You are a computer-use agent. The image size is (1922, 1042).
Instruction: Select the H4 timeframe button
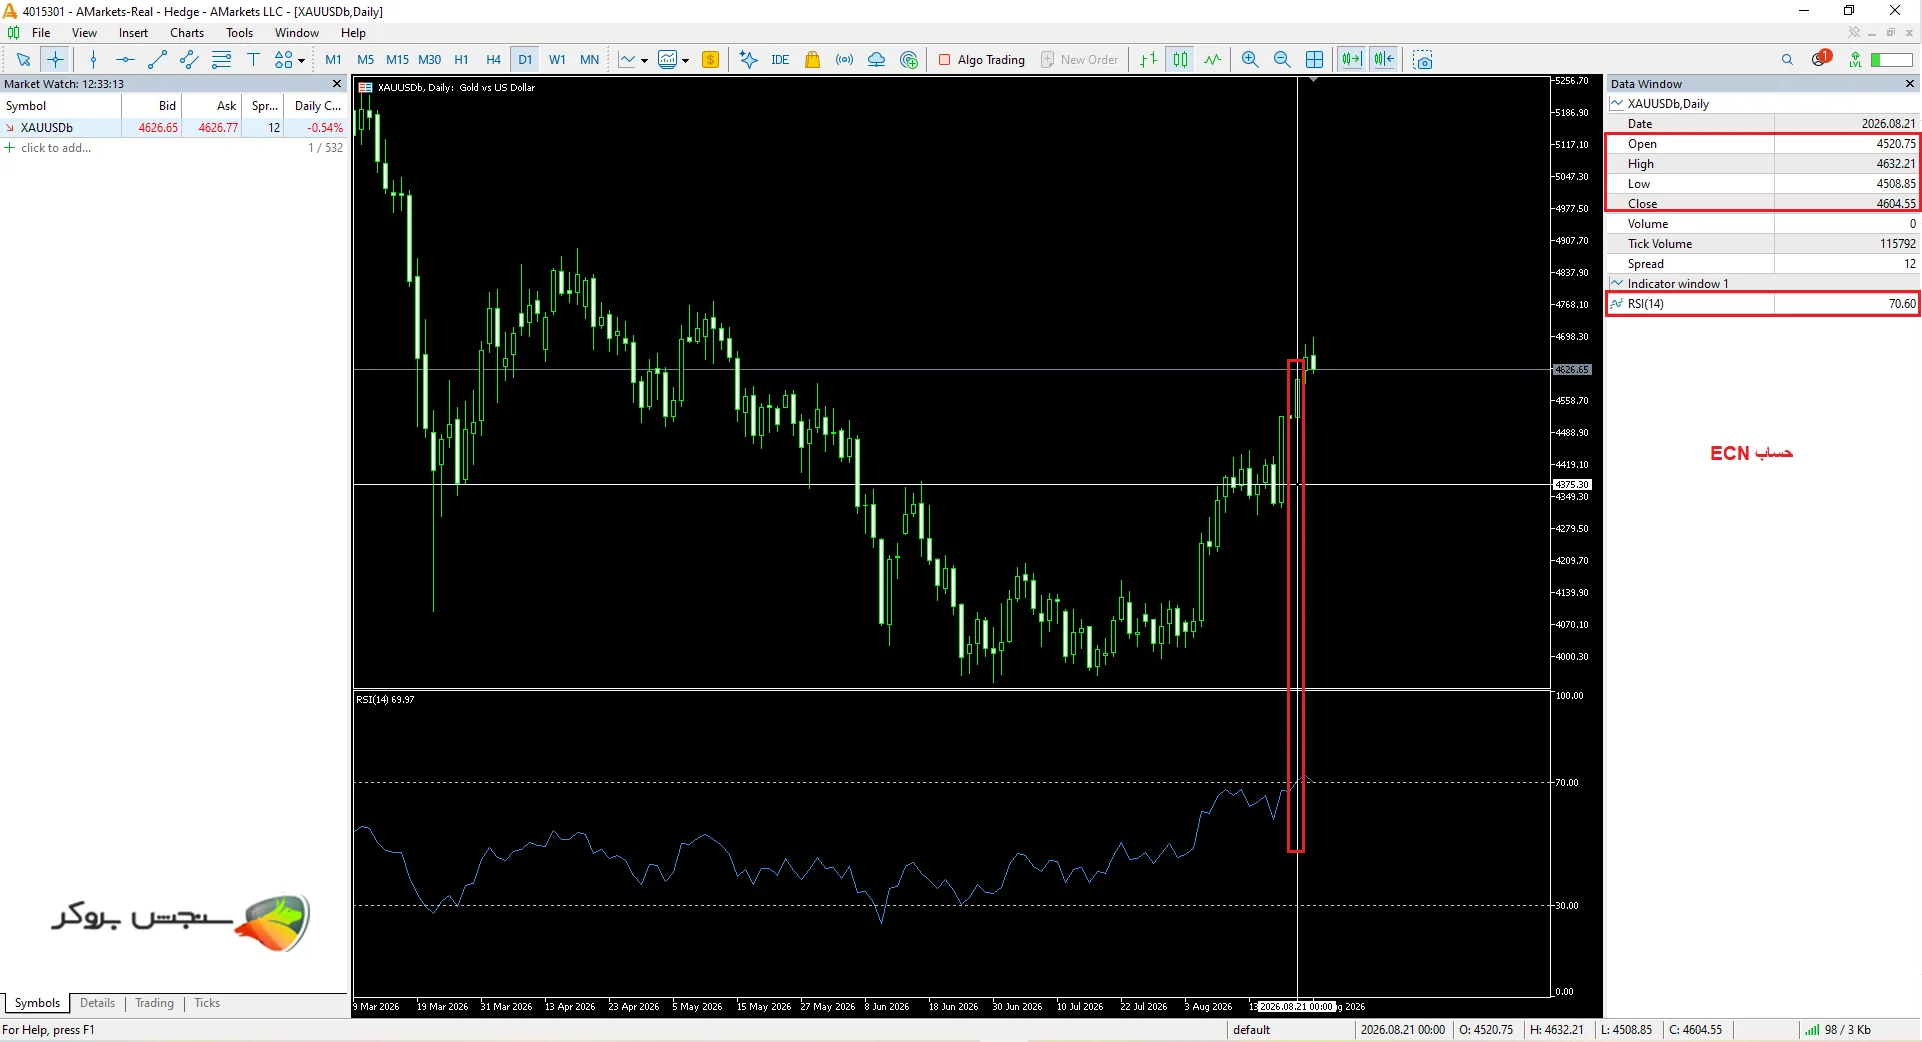pyautogui.click(x=493, y=60)
